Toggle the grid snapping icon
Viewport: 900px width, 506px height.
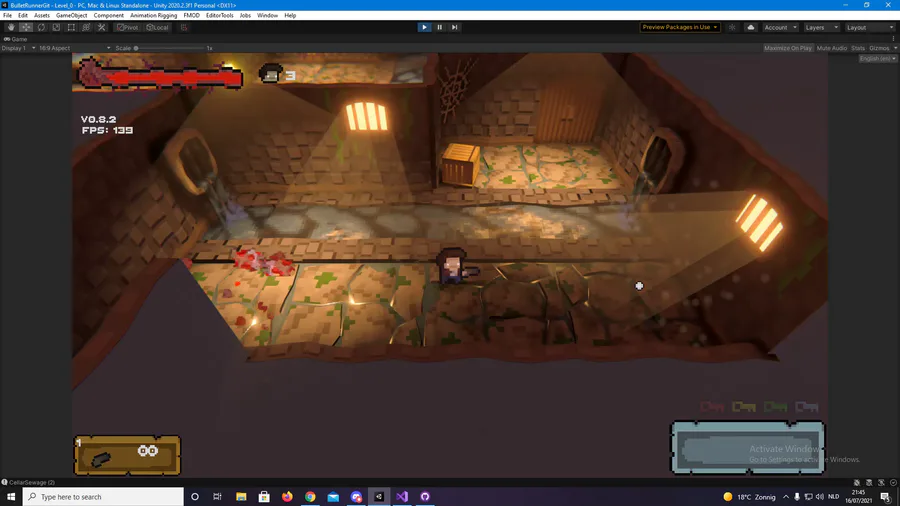pyautogui.click(x=184, y=27)
